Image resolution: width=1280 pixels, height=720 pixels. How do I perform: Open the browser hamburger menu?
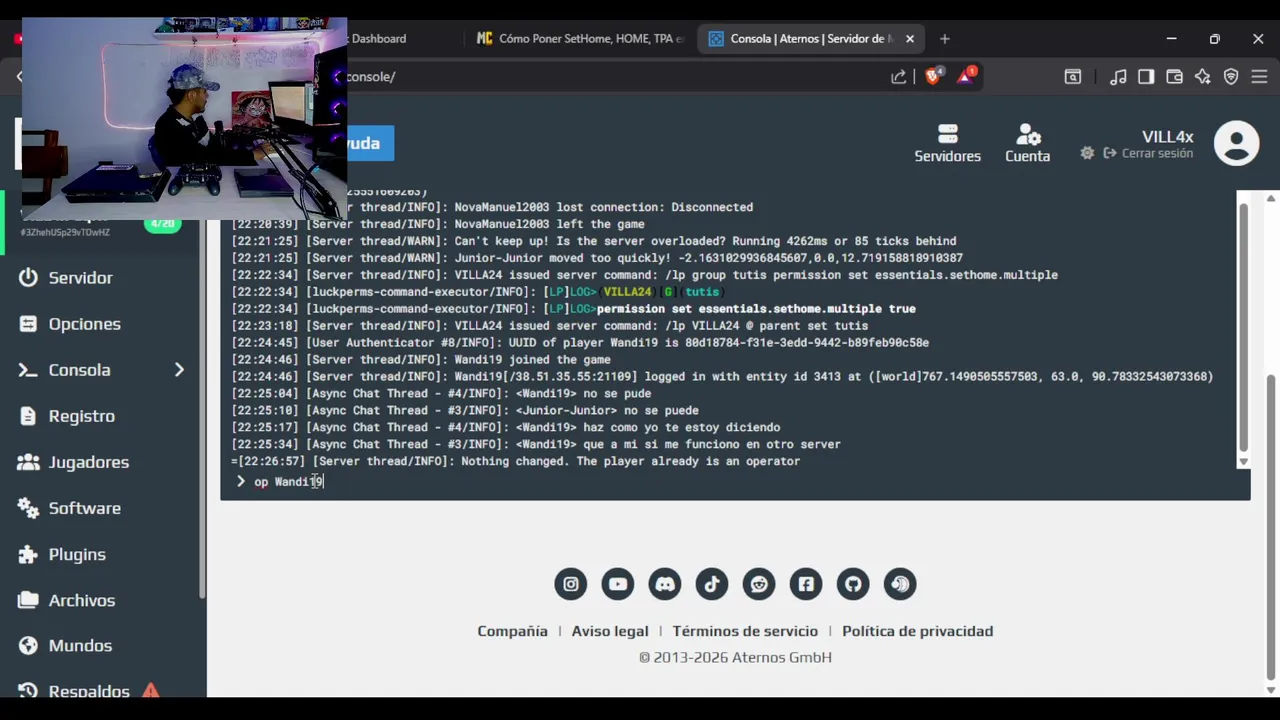pos(1259,76)
